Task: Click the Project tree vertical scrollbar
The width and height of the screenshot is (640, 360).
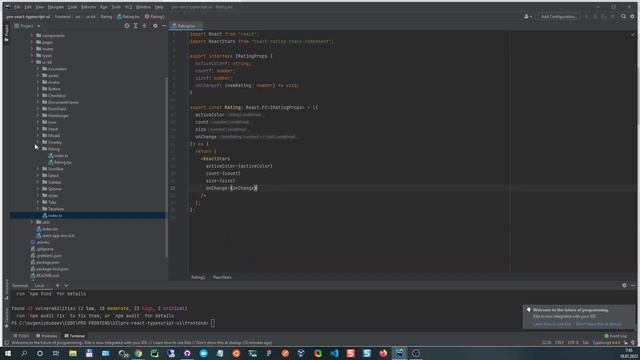Action: point(166,167)
